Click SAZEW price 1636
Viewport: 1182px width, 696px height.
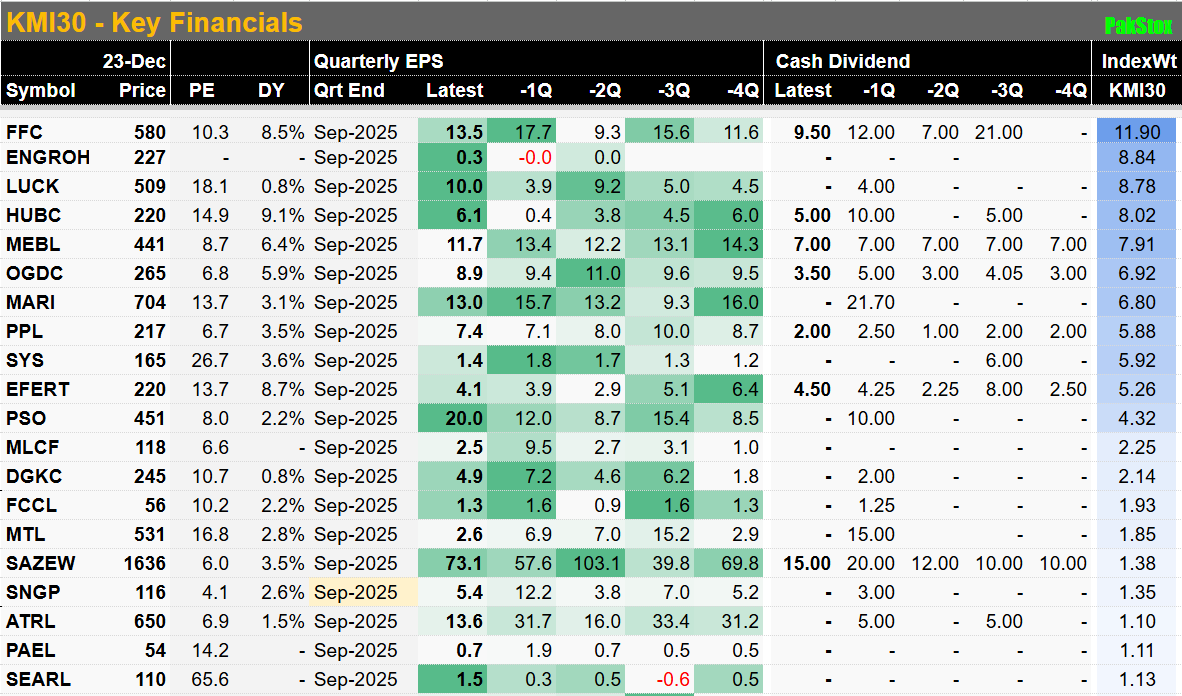tap(145, 563)
